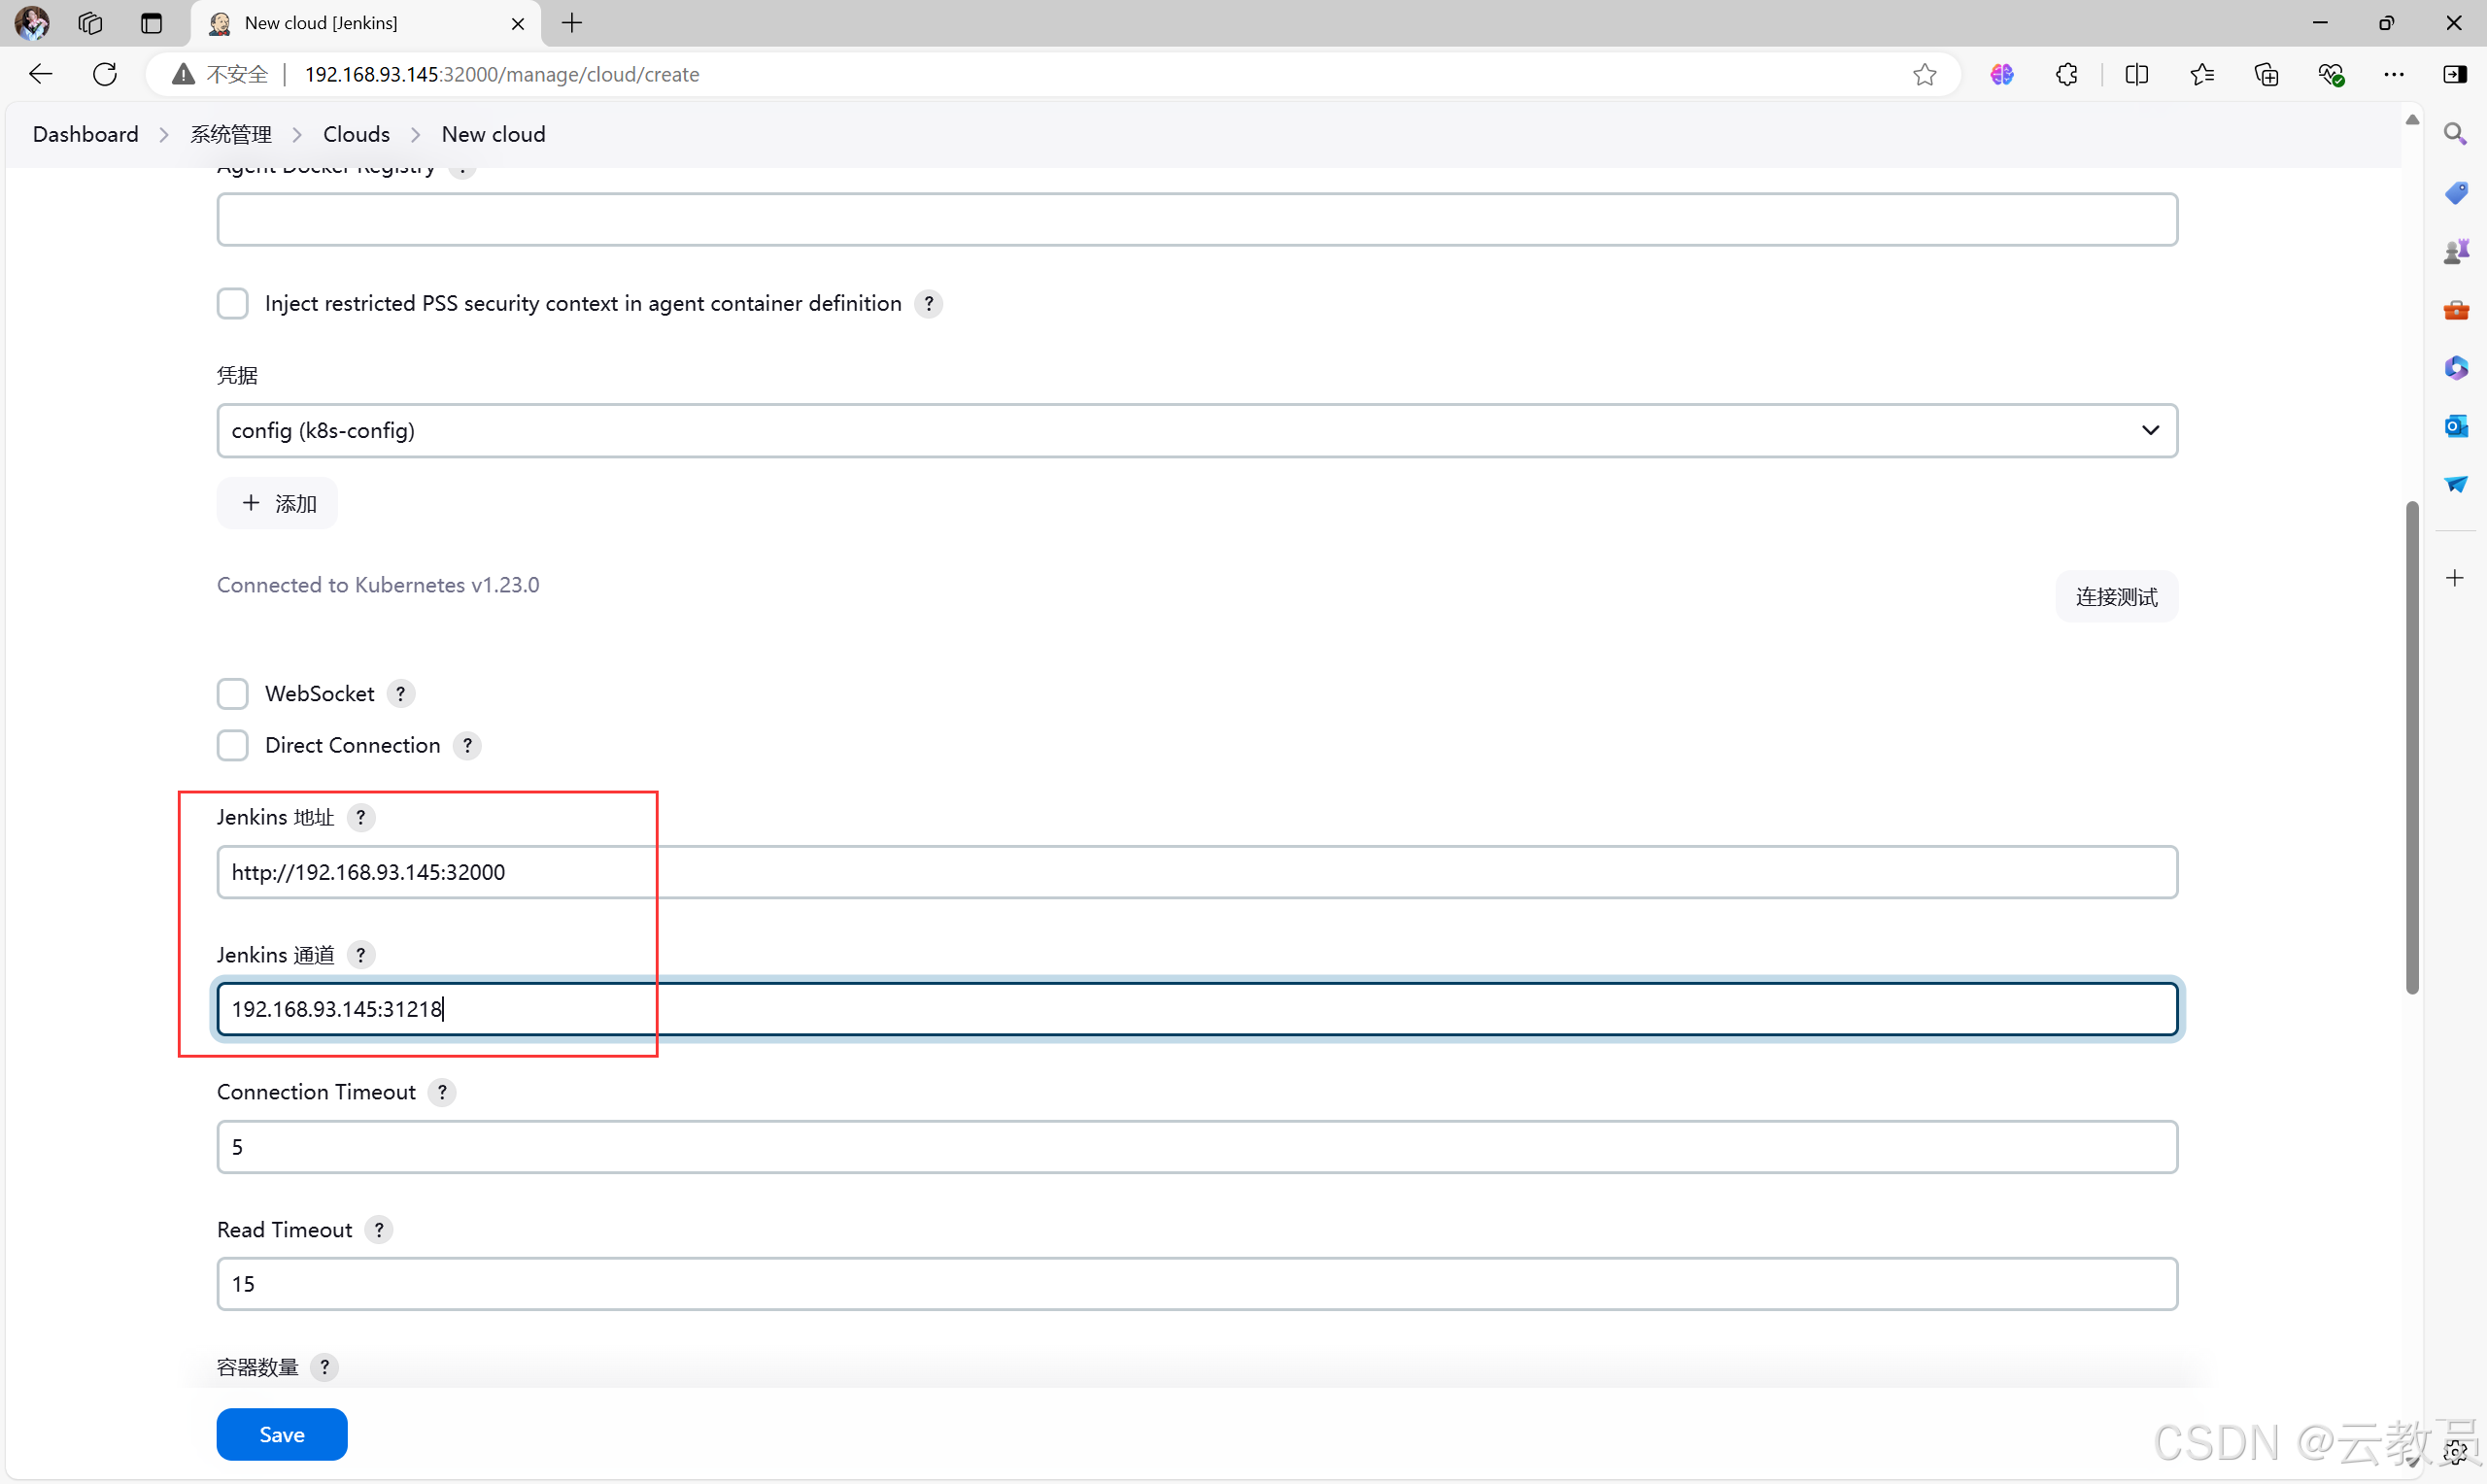Open browser extensions puzzle icon
The image size is (2487, 1484).
2067,74
